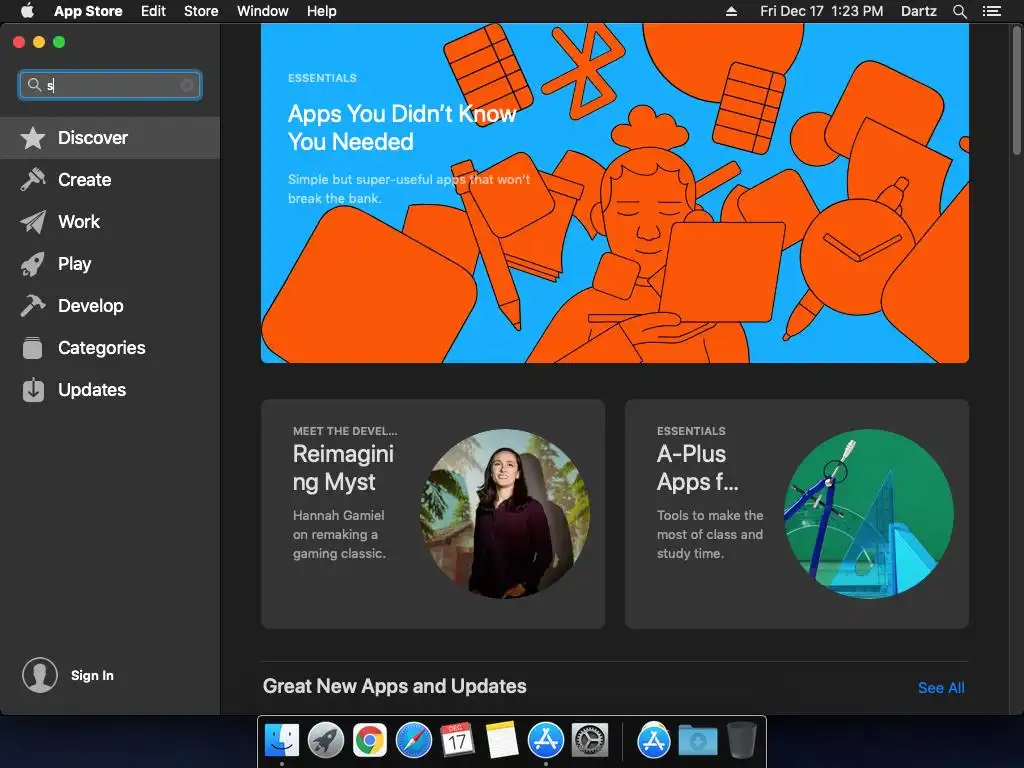Click the Dartz user menu
The width and height of the screenshot is (1024, 768).
click(919, 11)
